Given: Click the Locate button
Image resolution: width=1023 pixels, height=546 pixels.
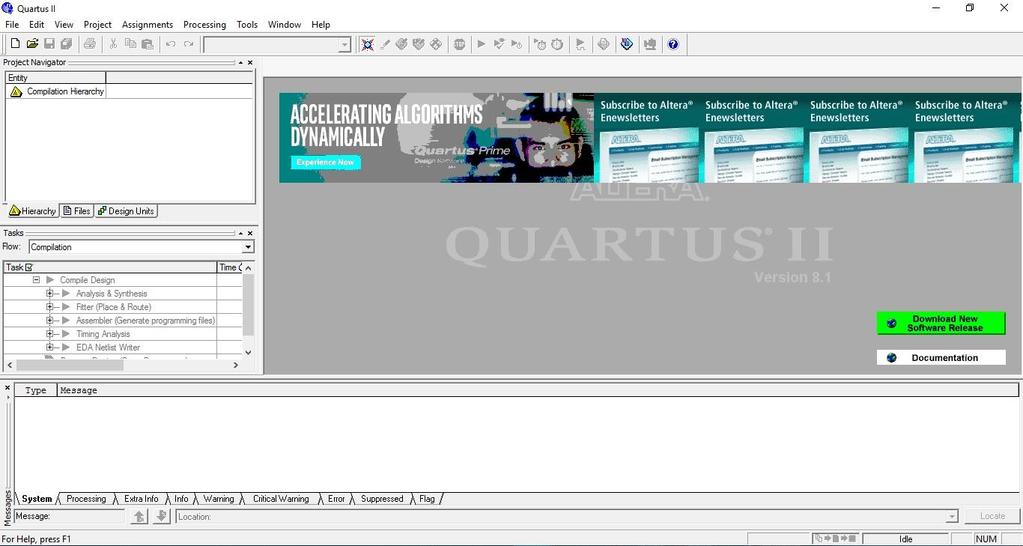Looking at the screenshot, I should [992, 516].
